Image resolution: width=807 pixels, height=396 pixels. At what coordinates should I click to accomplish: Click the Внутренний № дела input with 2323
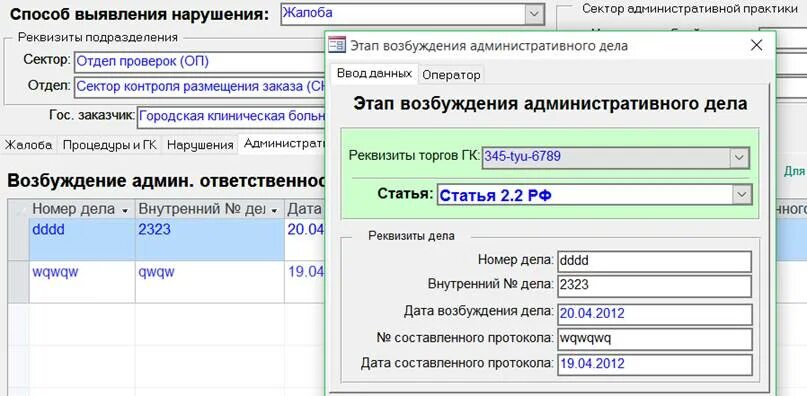coord(655,285)
